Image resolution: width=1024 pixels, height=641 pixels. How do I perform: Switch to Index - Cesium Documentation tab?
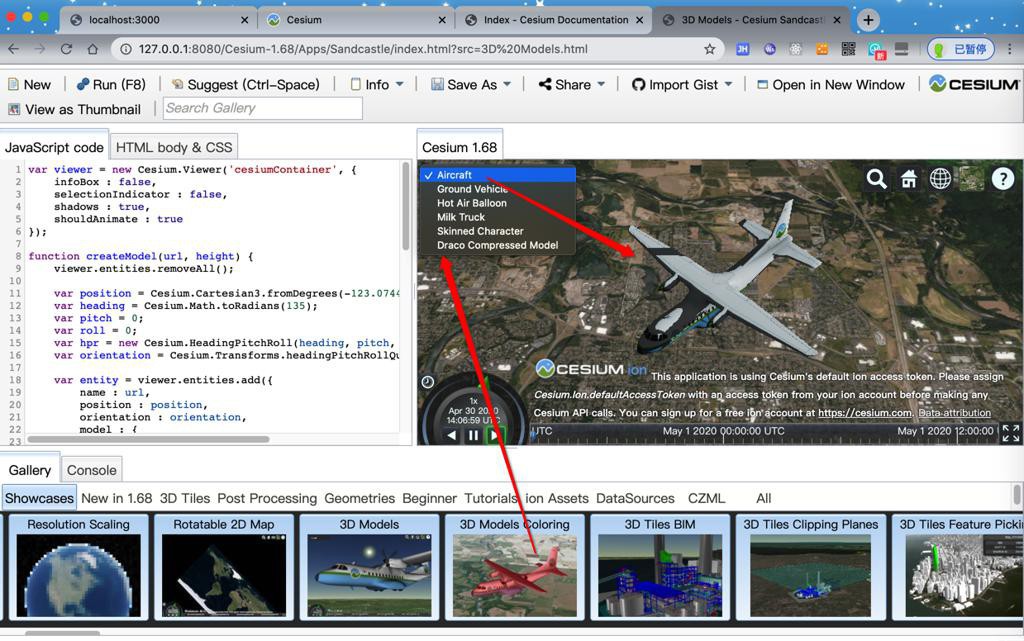click(x=554, y=20)
